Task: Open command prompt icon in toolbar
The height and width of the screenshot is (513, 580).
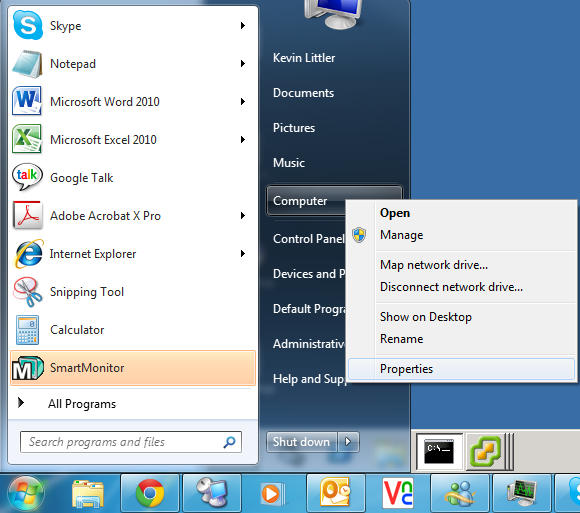Action: coord(439,452)
